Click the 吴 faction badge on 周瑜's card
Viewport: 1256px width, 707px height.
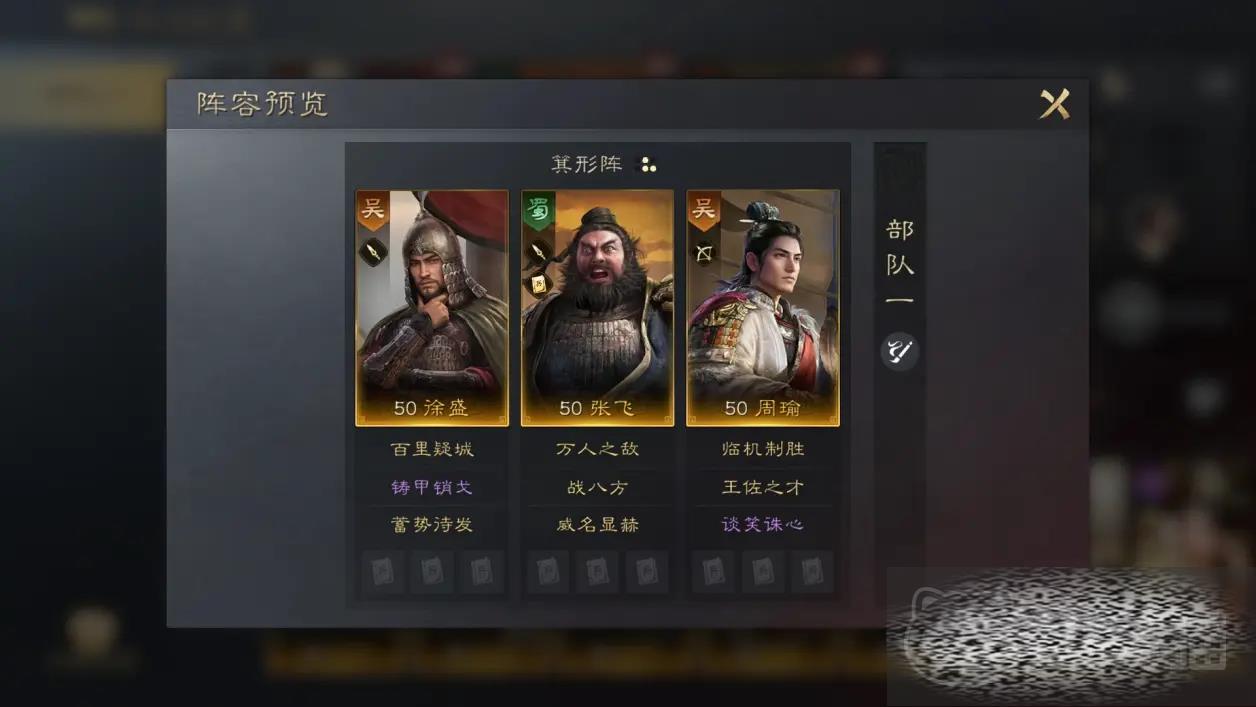[704, 210]
